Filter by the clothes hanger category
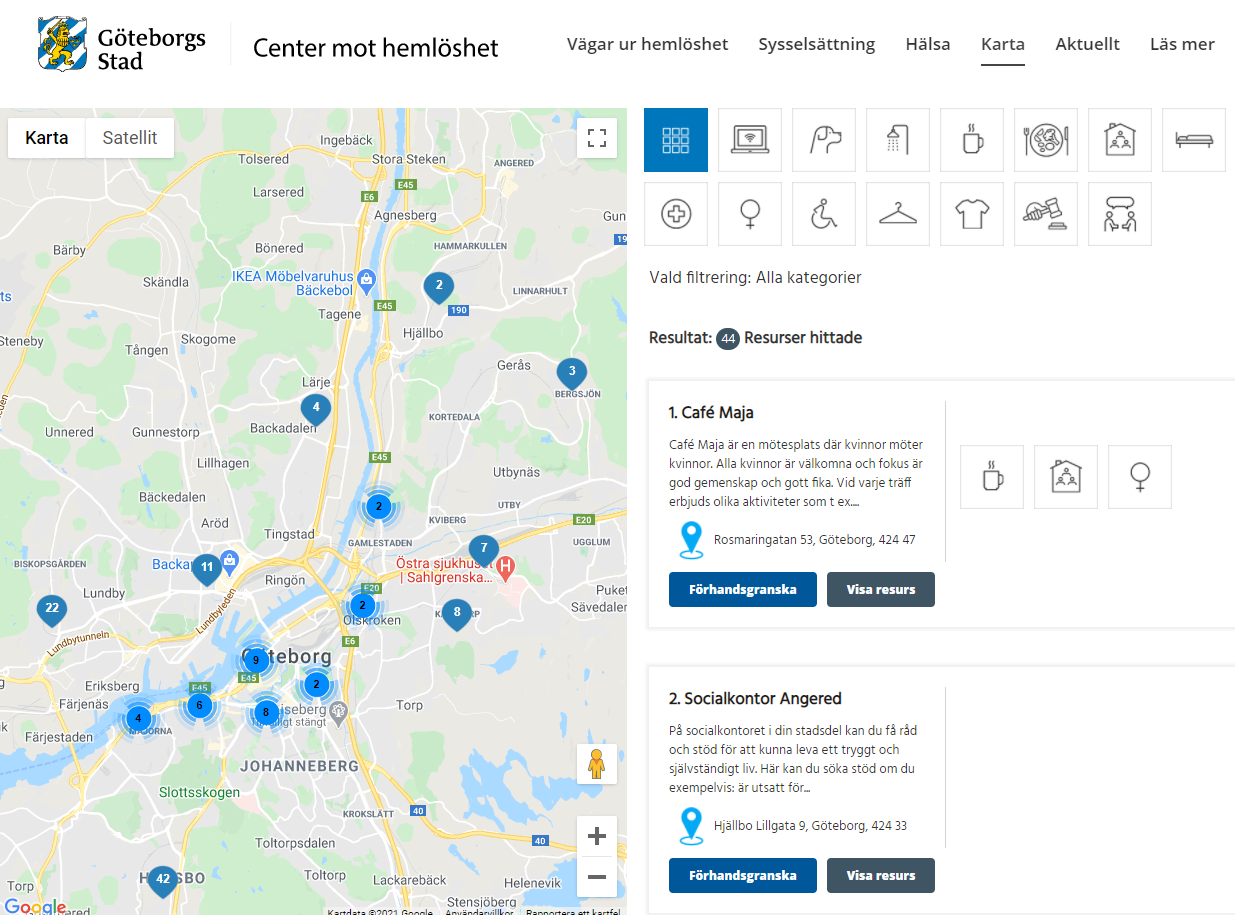Screen dimensions: 1235x915 tap(898, 214)
